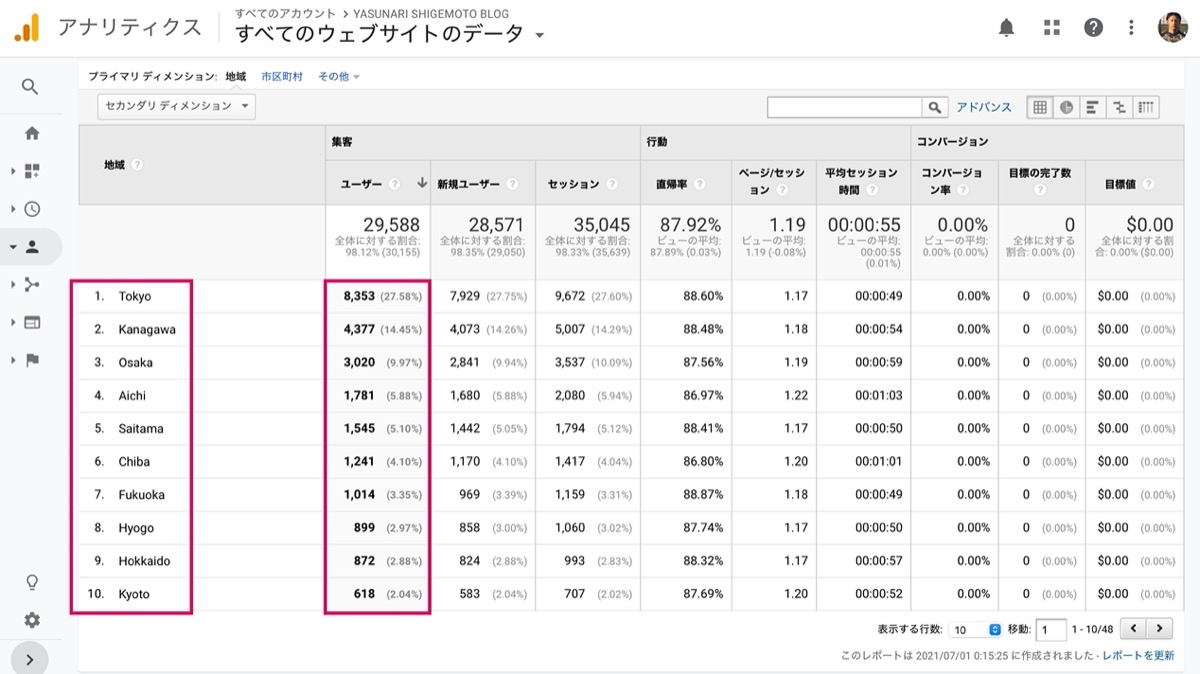Open the Google apps grid
The width and height of the screenshot is (1200, 674).
[1051, 28]
